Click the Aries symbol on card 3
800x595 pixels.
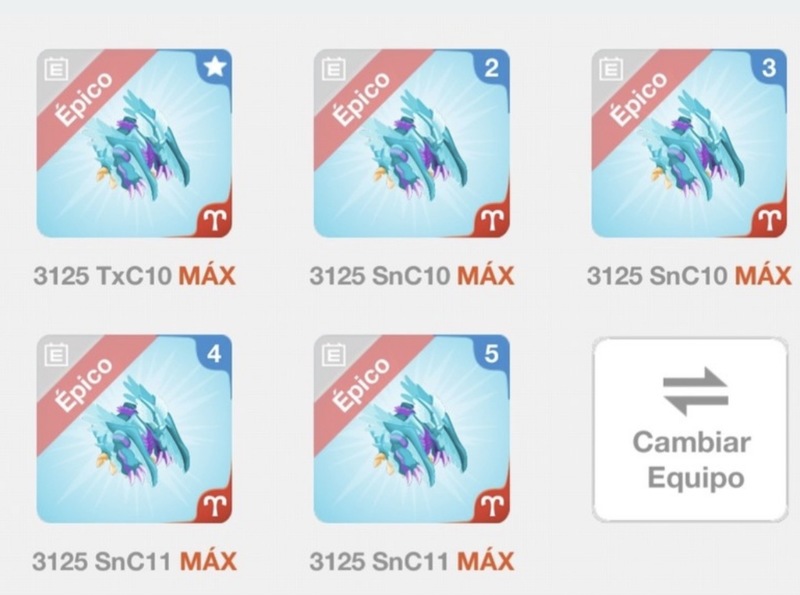pos(769,220)
